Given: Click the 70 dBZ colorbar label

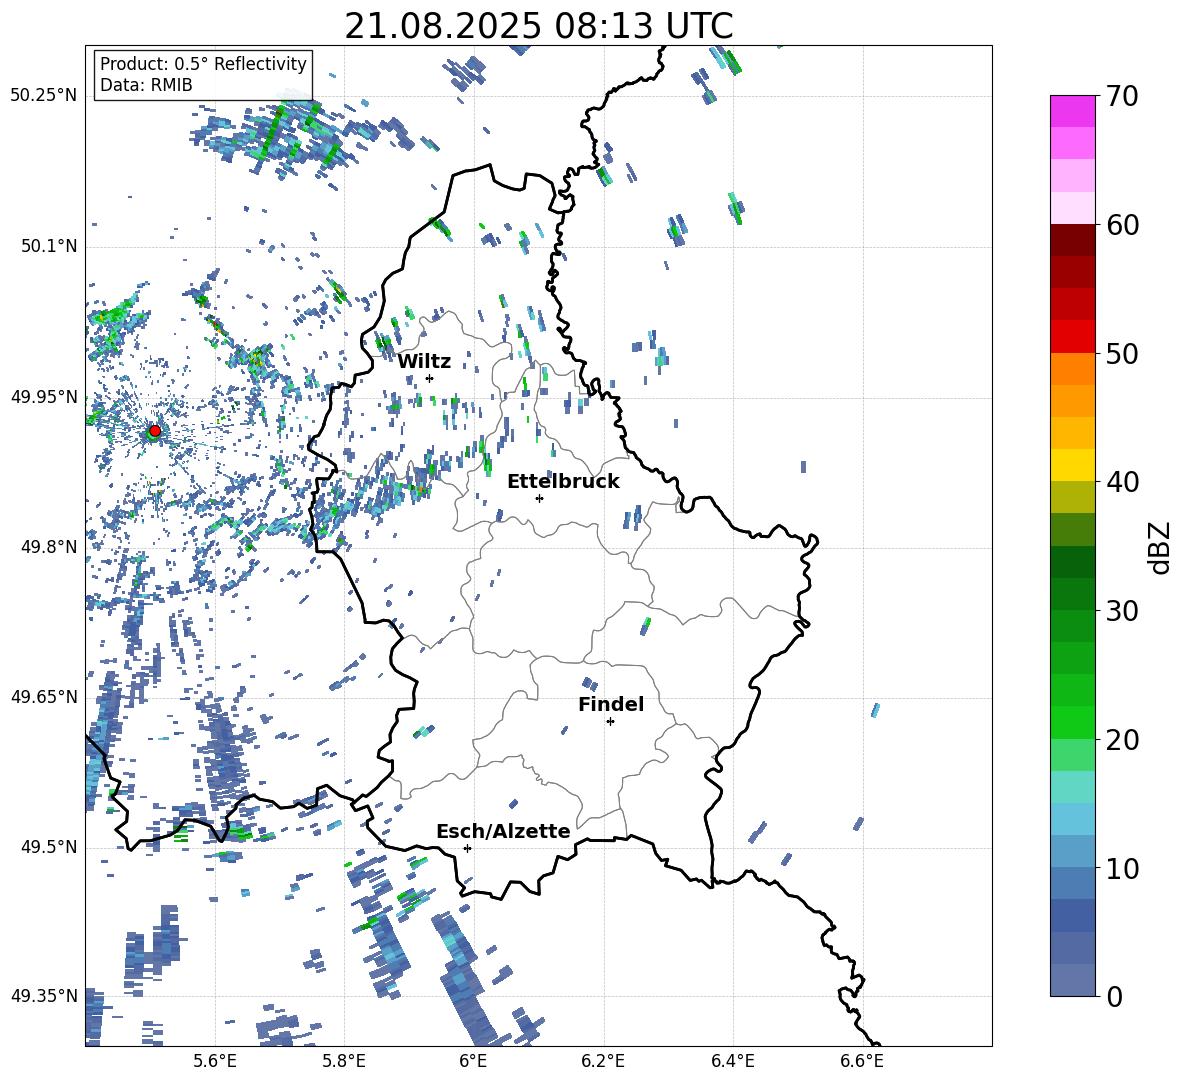Looking at the screenshot, I should coord(1123,96).
